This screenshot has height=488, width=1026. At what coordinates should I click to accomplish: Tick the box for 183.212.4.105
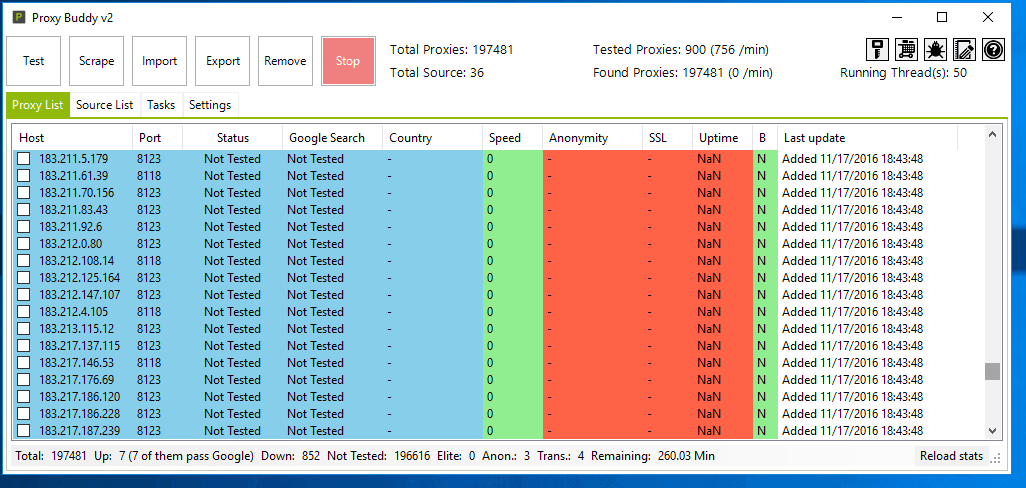[x=24, y=312]
